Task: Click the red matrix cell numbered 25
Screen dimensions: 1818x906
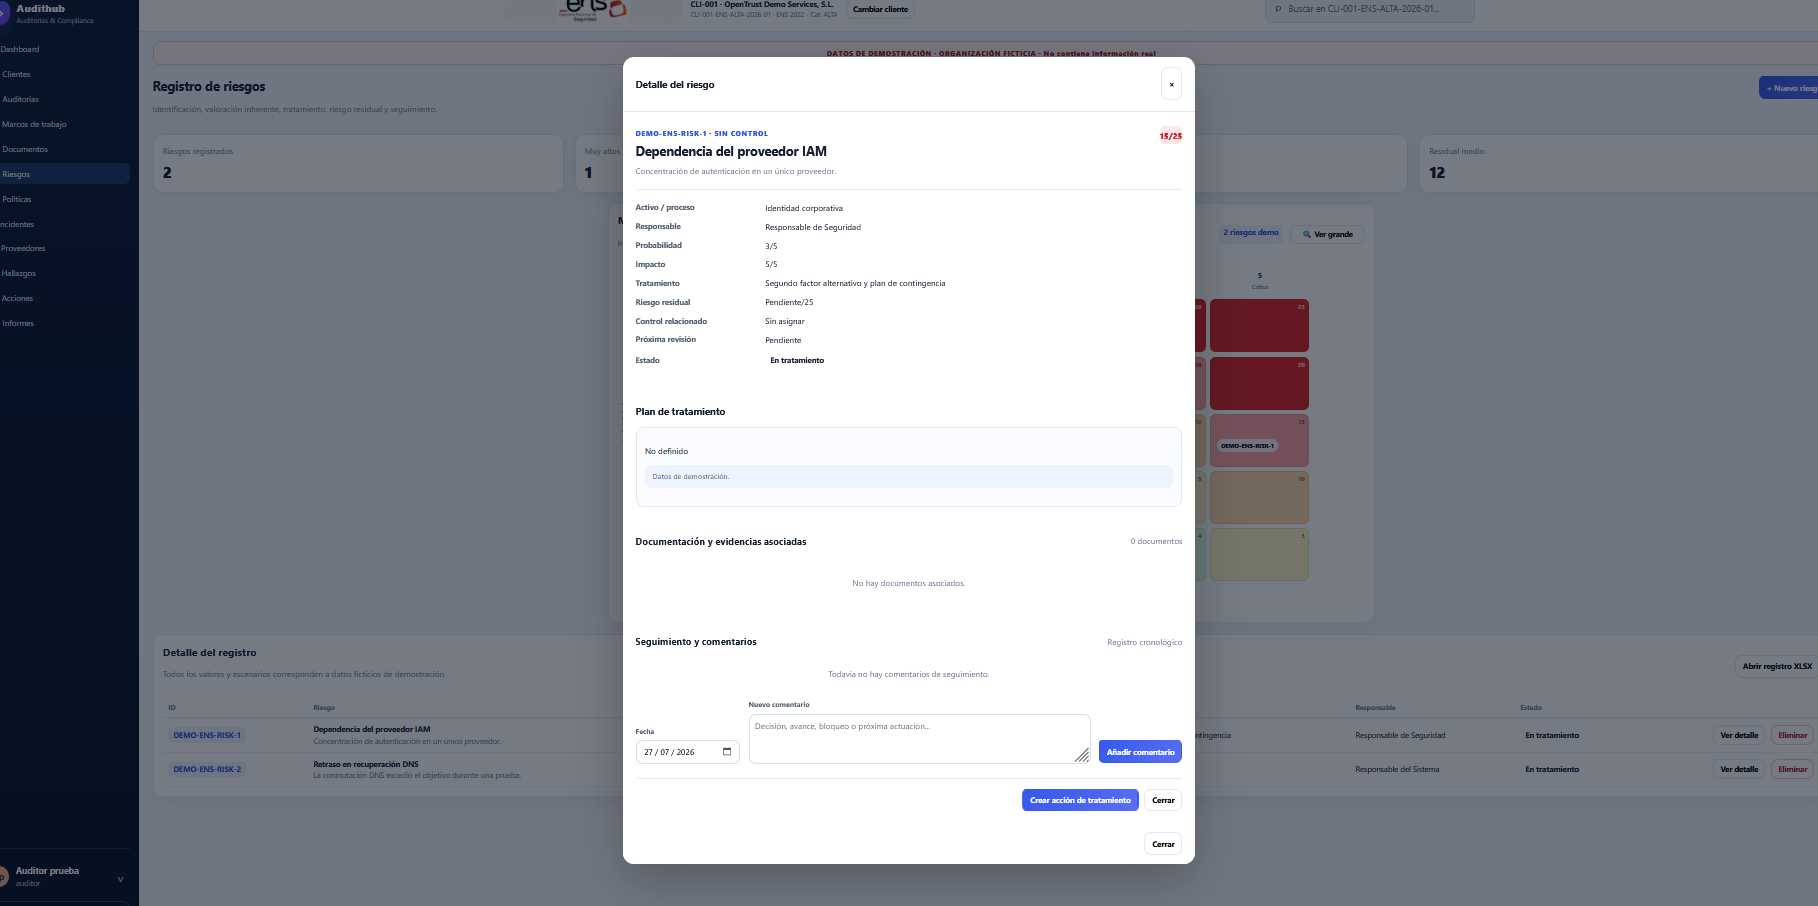Action: coord(1259,325)
